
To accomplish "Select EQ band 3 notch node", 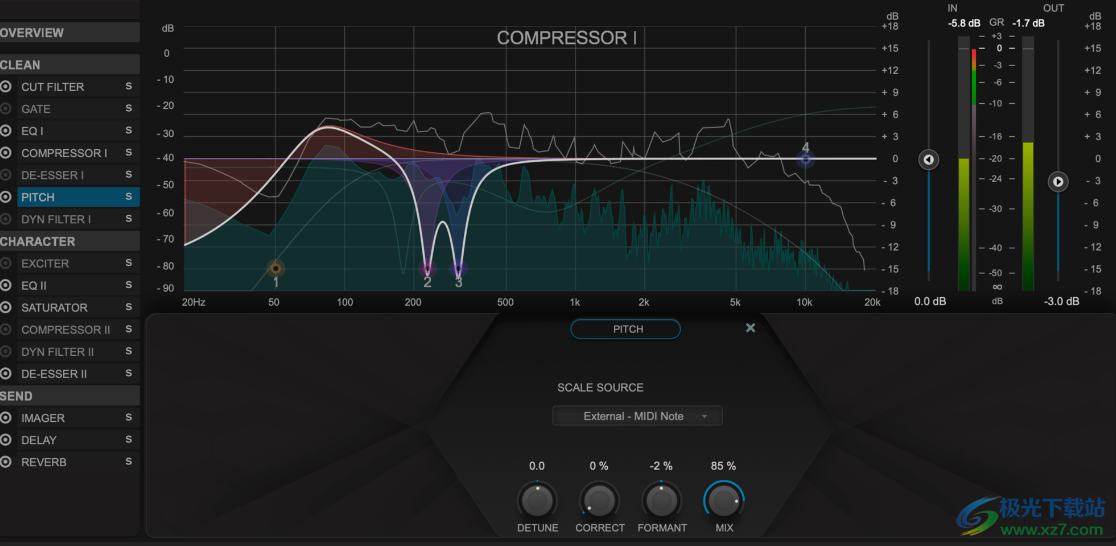I will pyautogui.click(x=459, y=269).
